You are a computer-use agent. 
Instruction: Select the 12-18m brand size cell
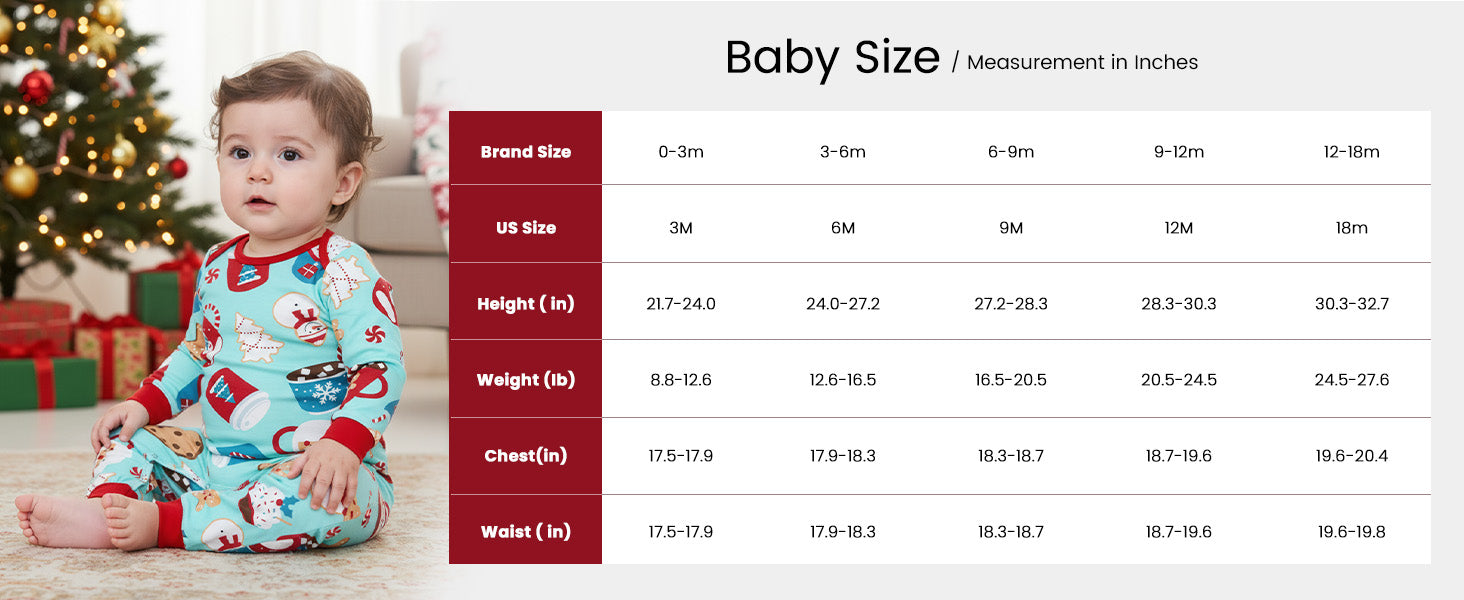tap(1352, 152)
